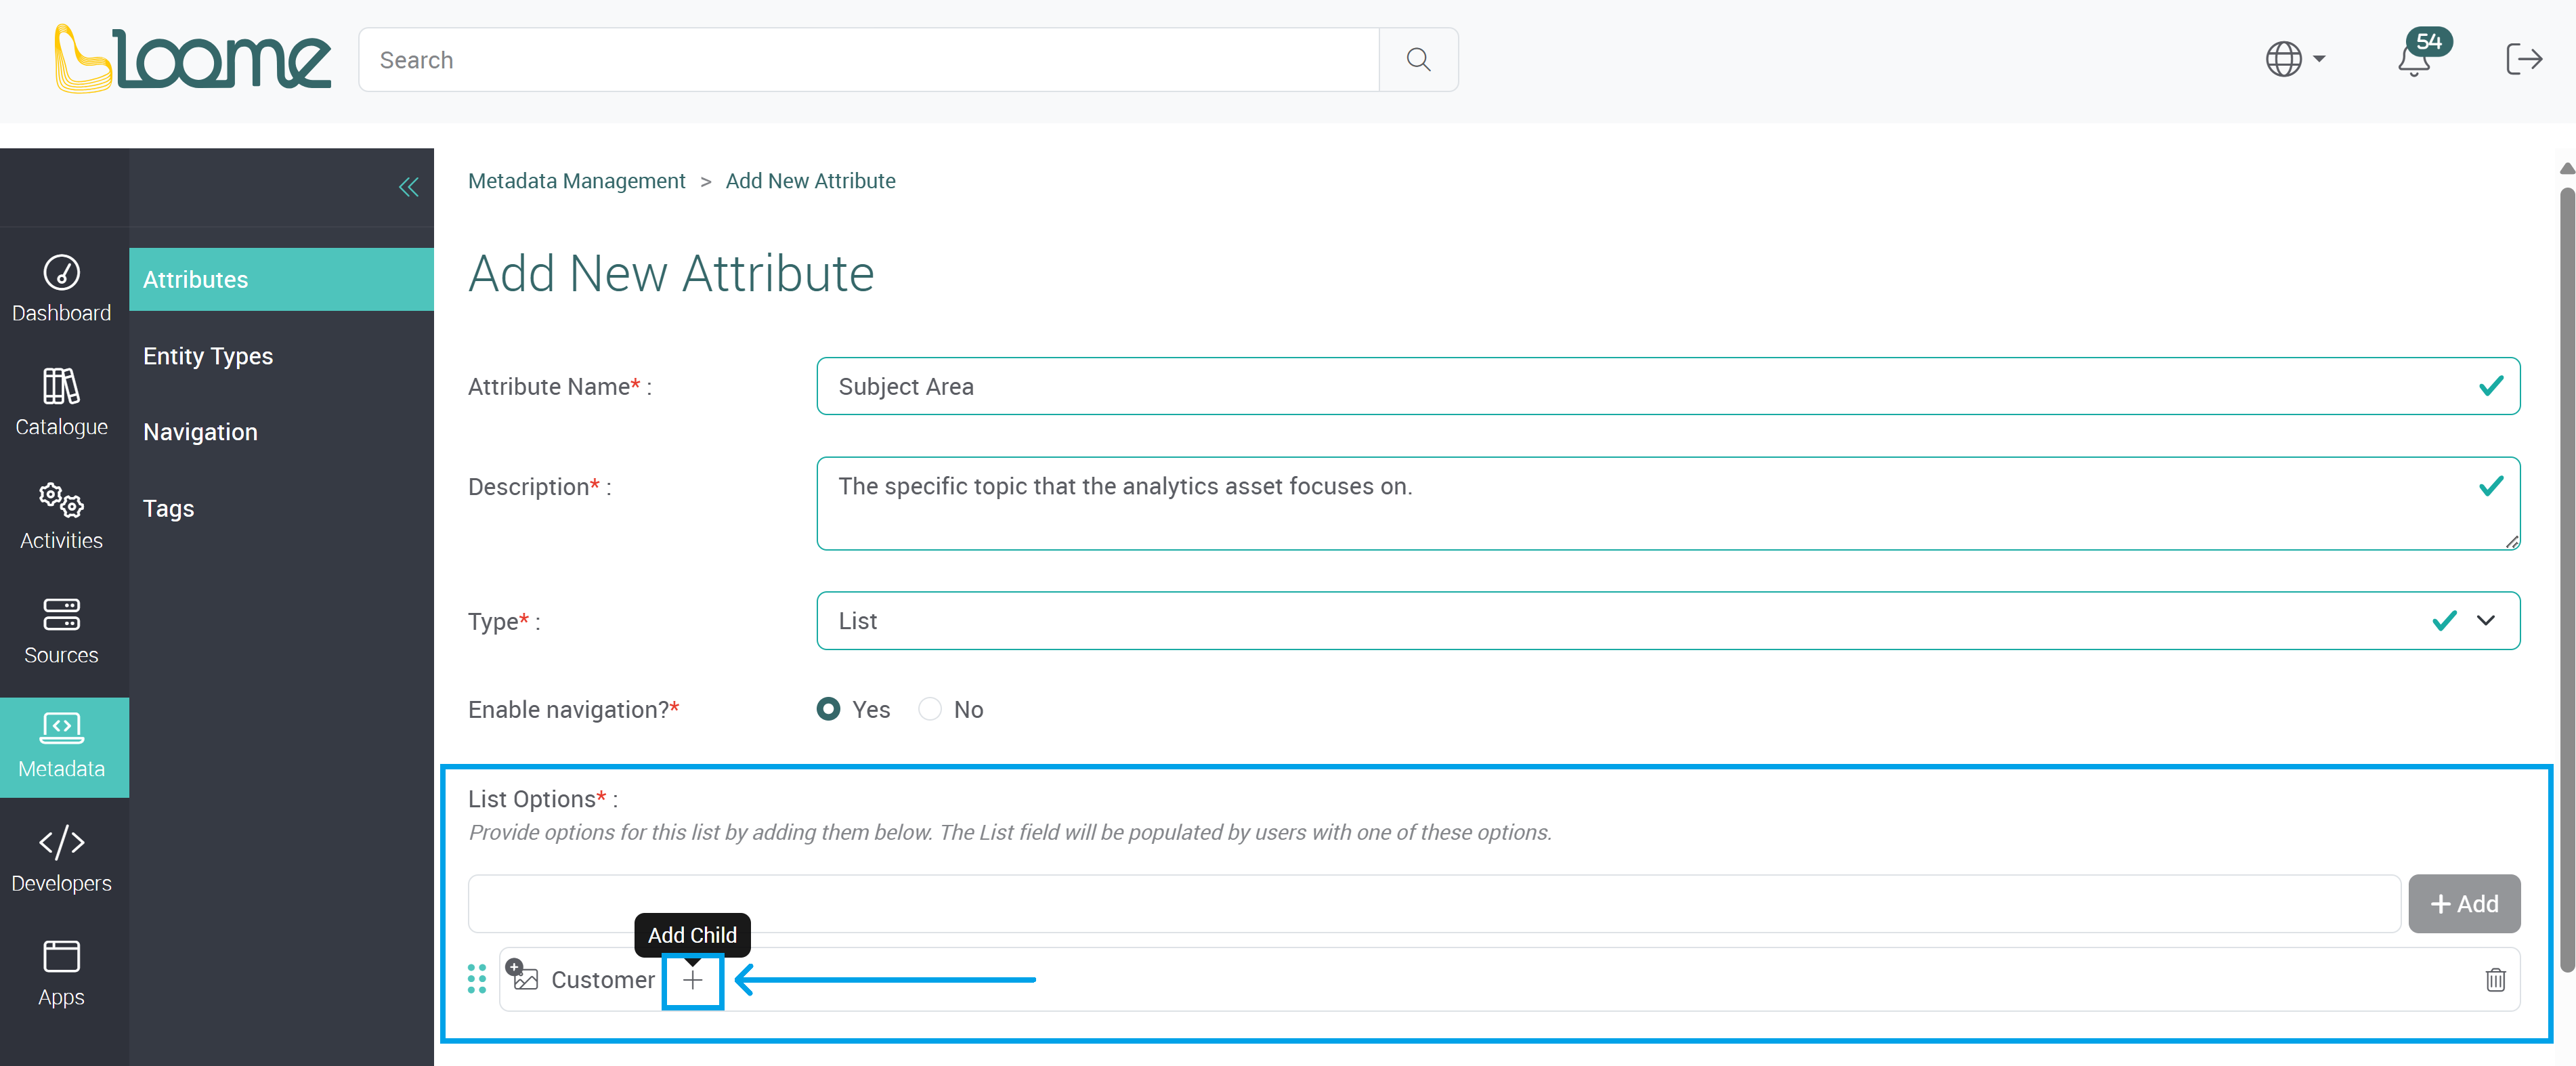Delete the Customer option with trash icon
Screen dimensions: 2576x1066
2495,980
